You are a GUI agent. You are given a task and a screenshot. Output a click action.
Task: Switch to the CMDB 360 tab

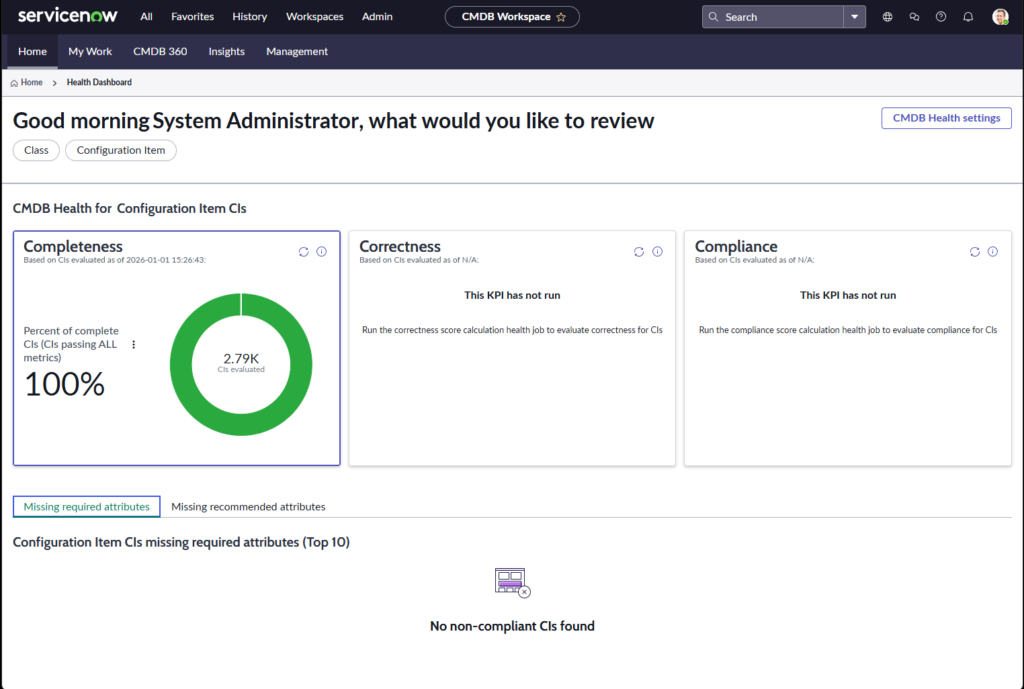pos(160,51)
